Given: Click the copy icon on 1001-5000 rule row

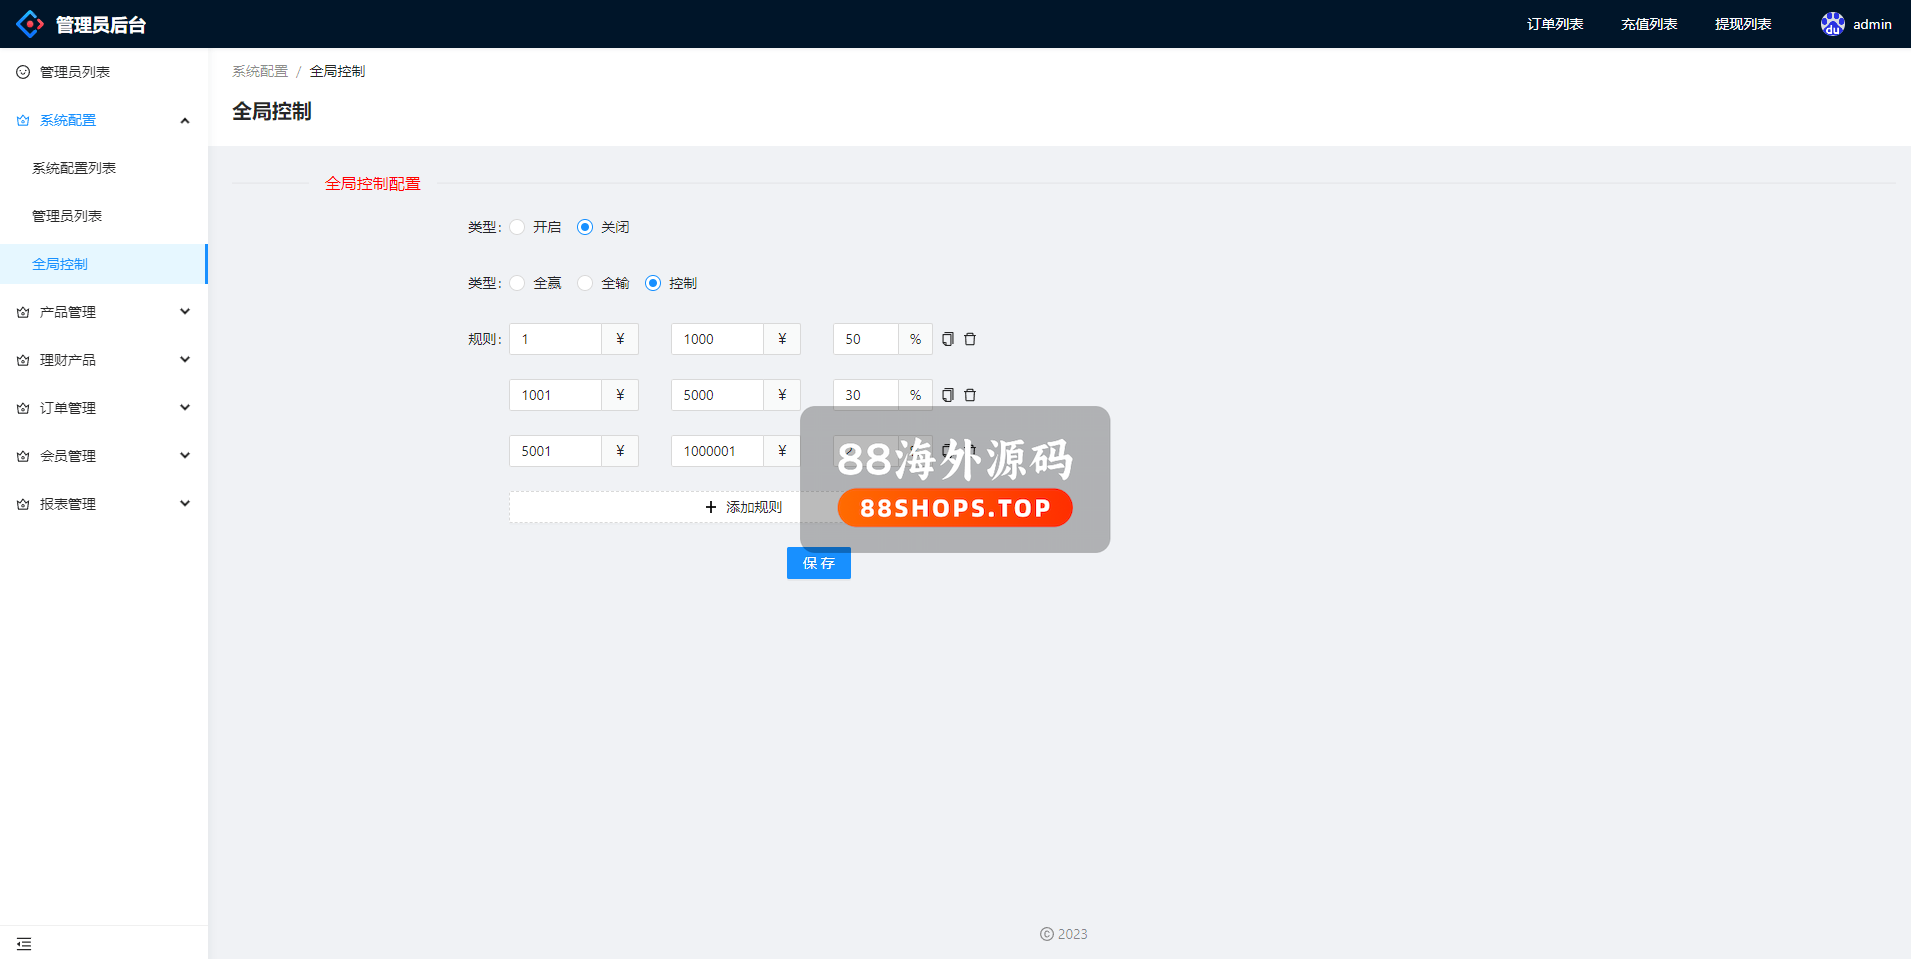Looking at the screenshot, I should (x=947, y=395).
